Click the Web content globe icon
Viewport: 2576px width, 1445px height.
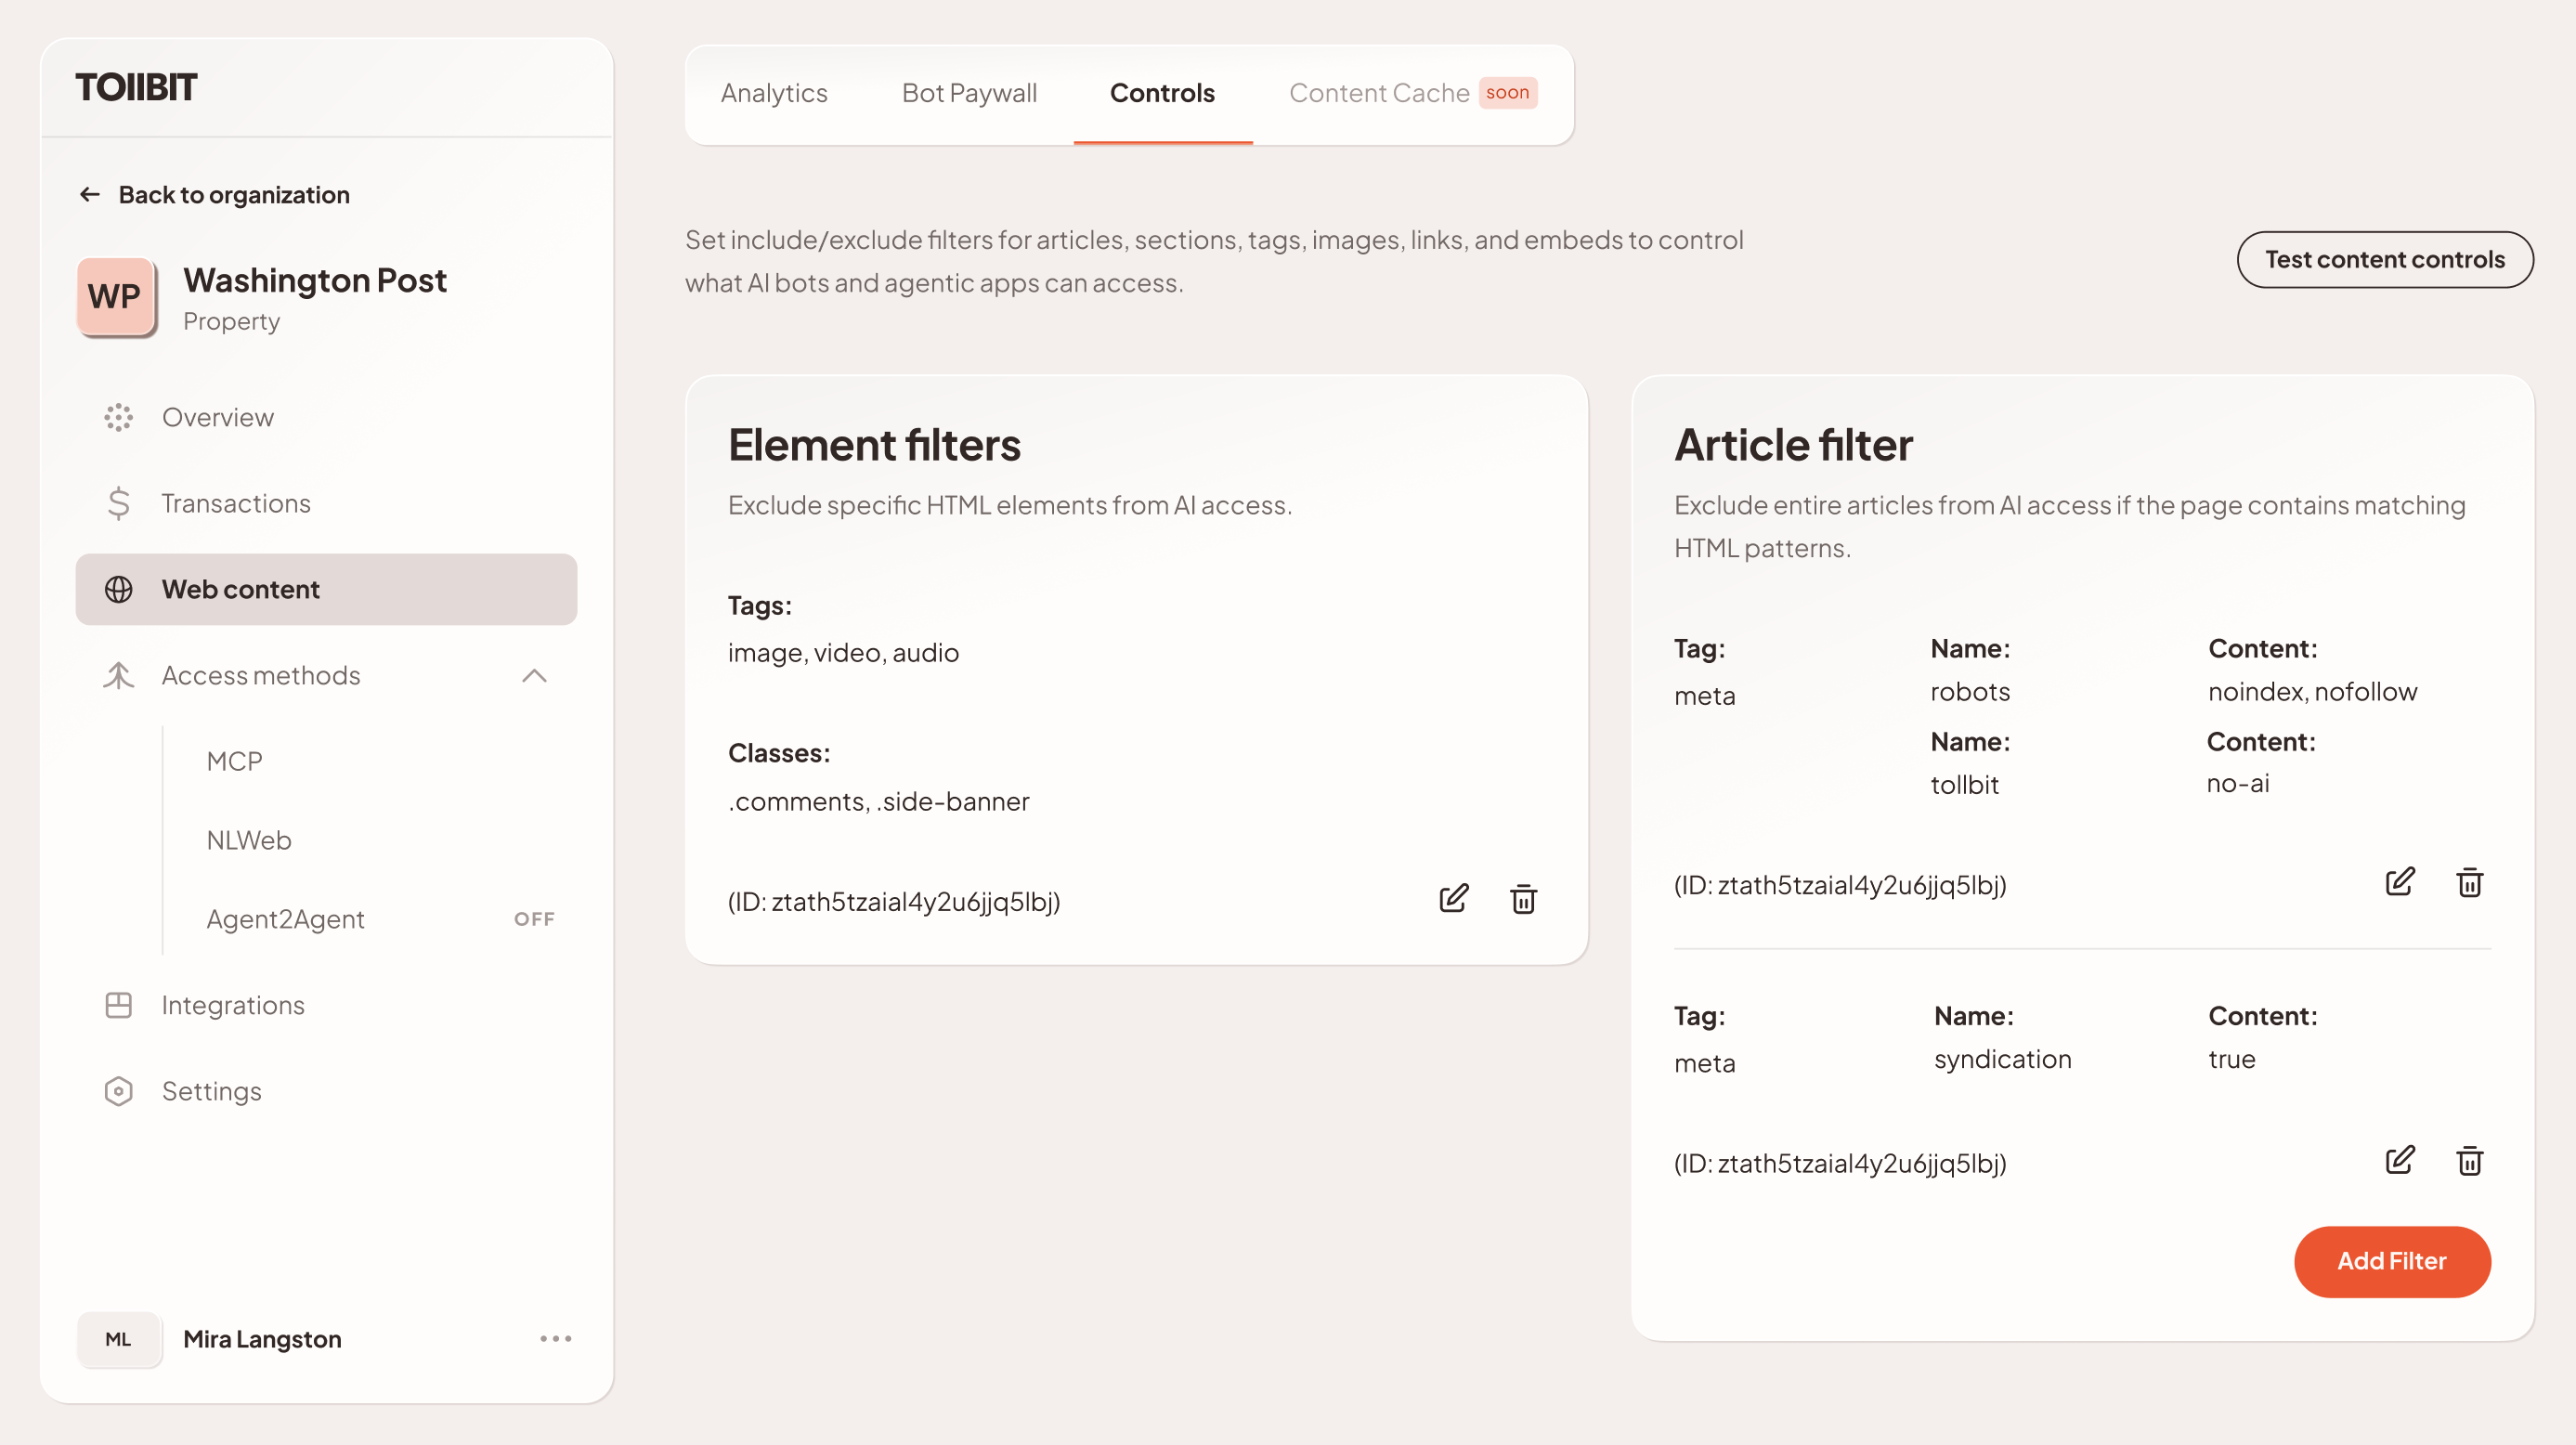coord(119,589)
